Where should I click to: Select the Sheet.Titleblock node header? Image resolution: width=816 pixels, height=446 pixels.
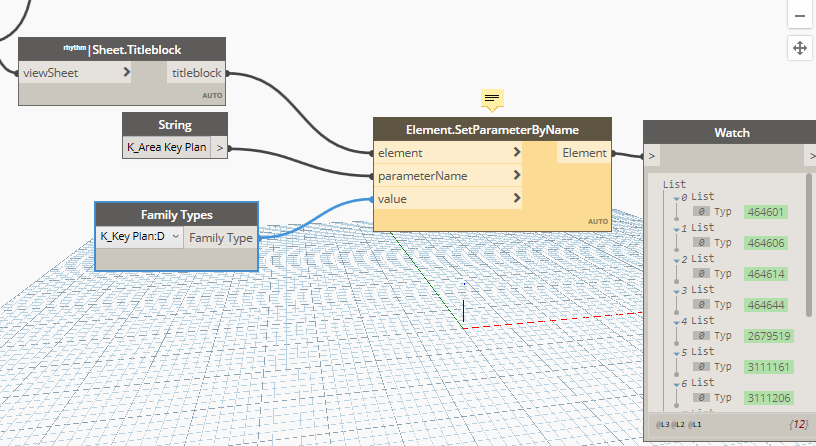(122, 49)
